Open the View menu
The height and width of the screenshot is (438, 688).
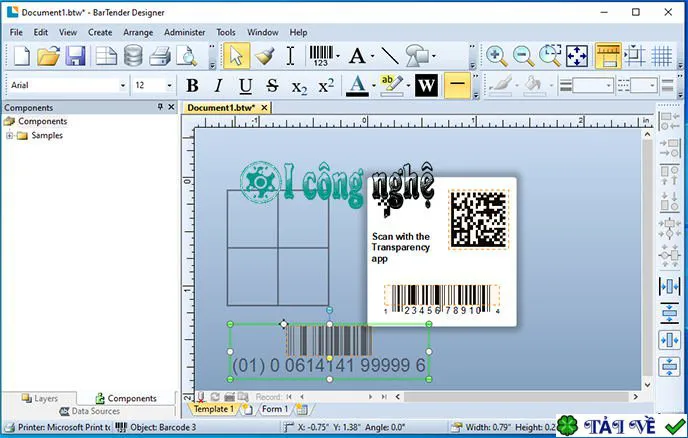(x=68, y=32)
